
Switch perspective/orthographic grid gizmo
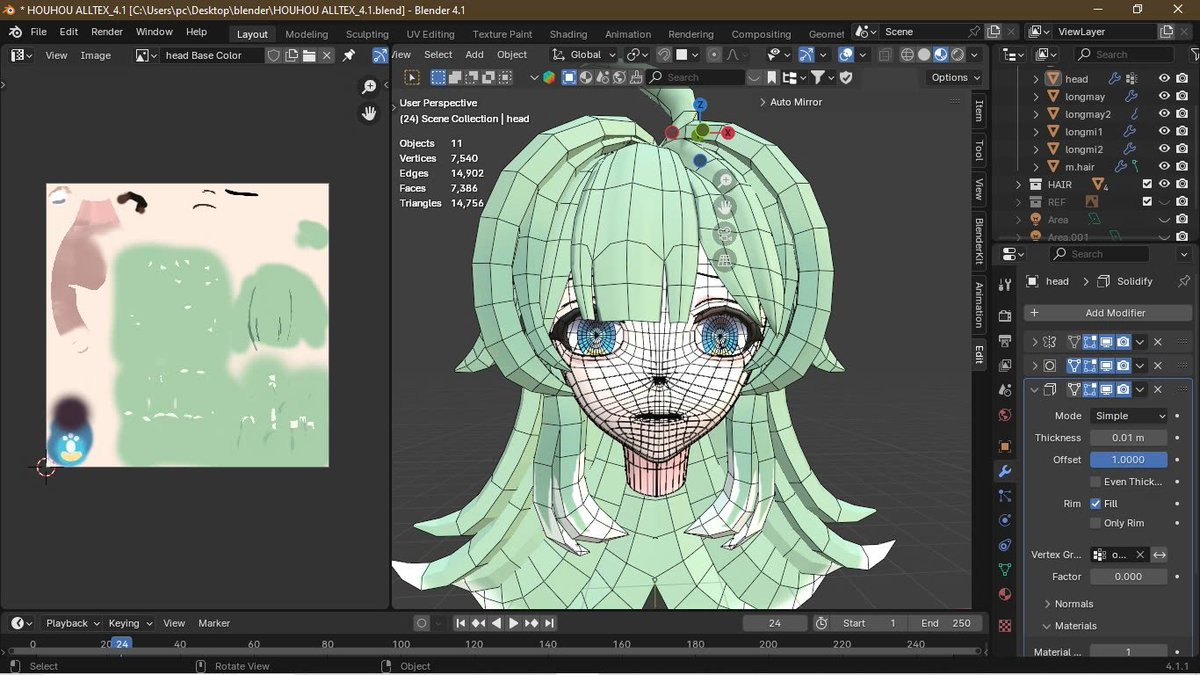point(725,260)
